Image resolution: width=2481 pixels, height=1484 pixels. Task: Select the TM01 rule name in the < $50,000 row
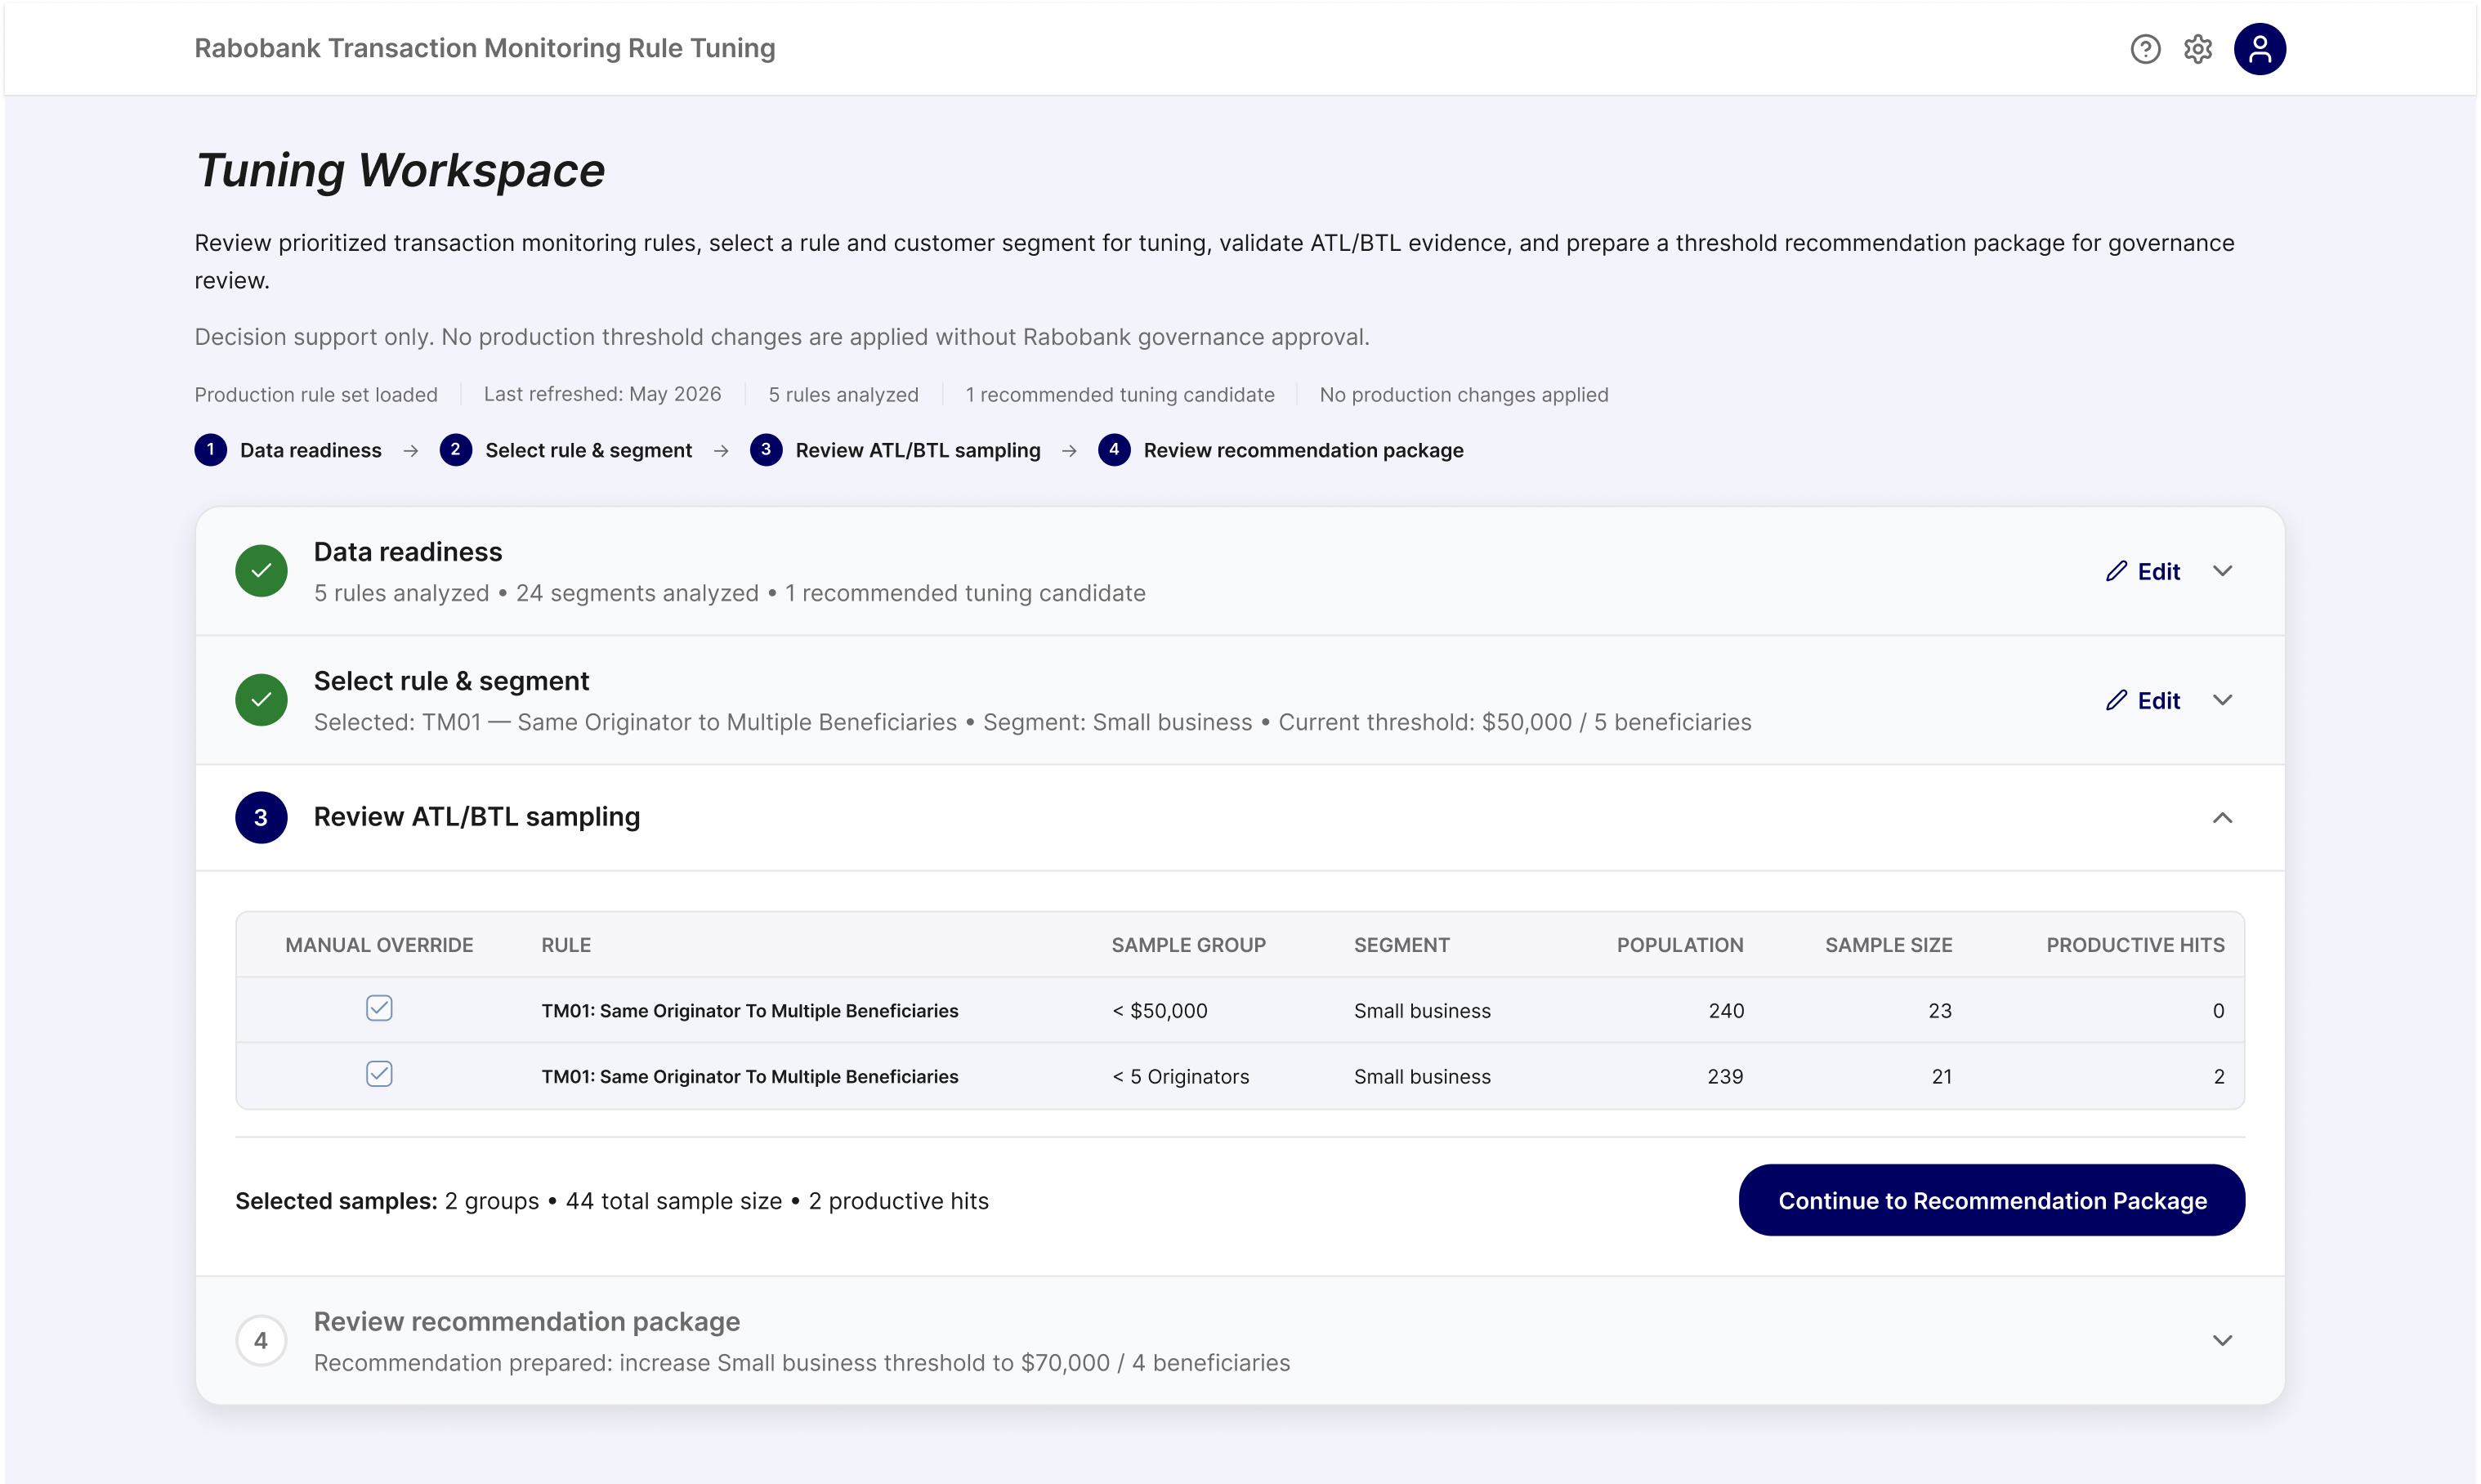[749, 1011]
